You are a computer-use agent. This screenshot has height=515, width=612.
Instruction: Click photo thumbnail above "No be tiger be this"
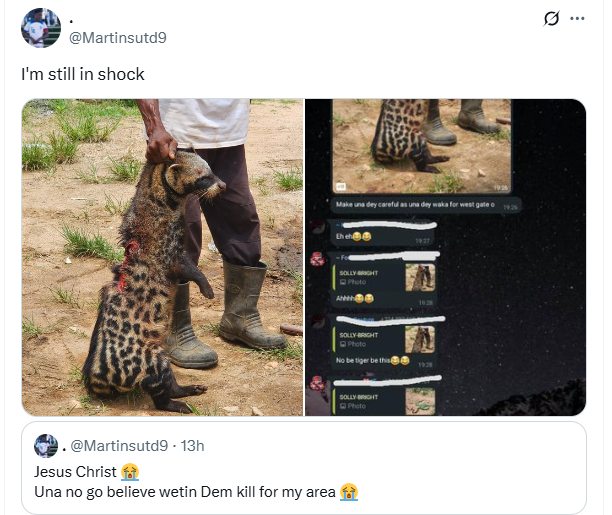pyautogui.click(x=420, y=339)
